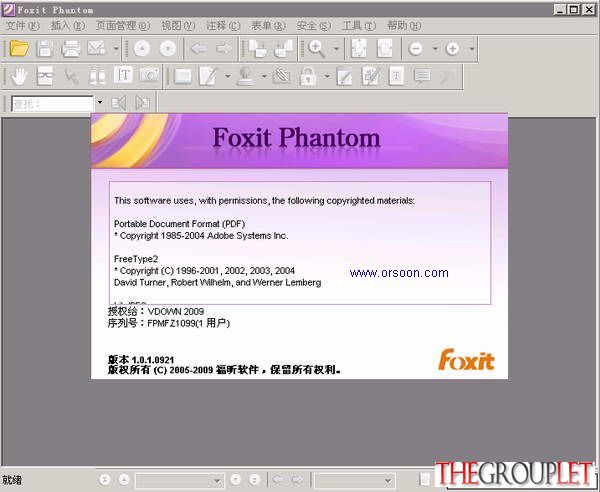
Task: Open the 页面管理 menu
Action: [x=123, y=26]
